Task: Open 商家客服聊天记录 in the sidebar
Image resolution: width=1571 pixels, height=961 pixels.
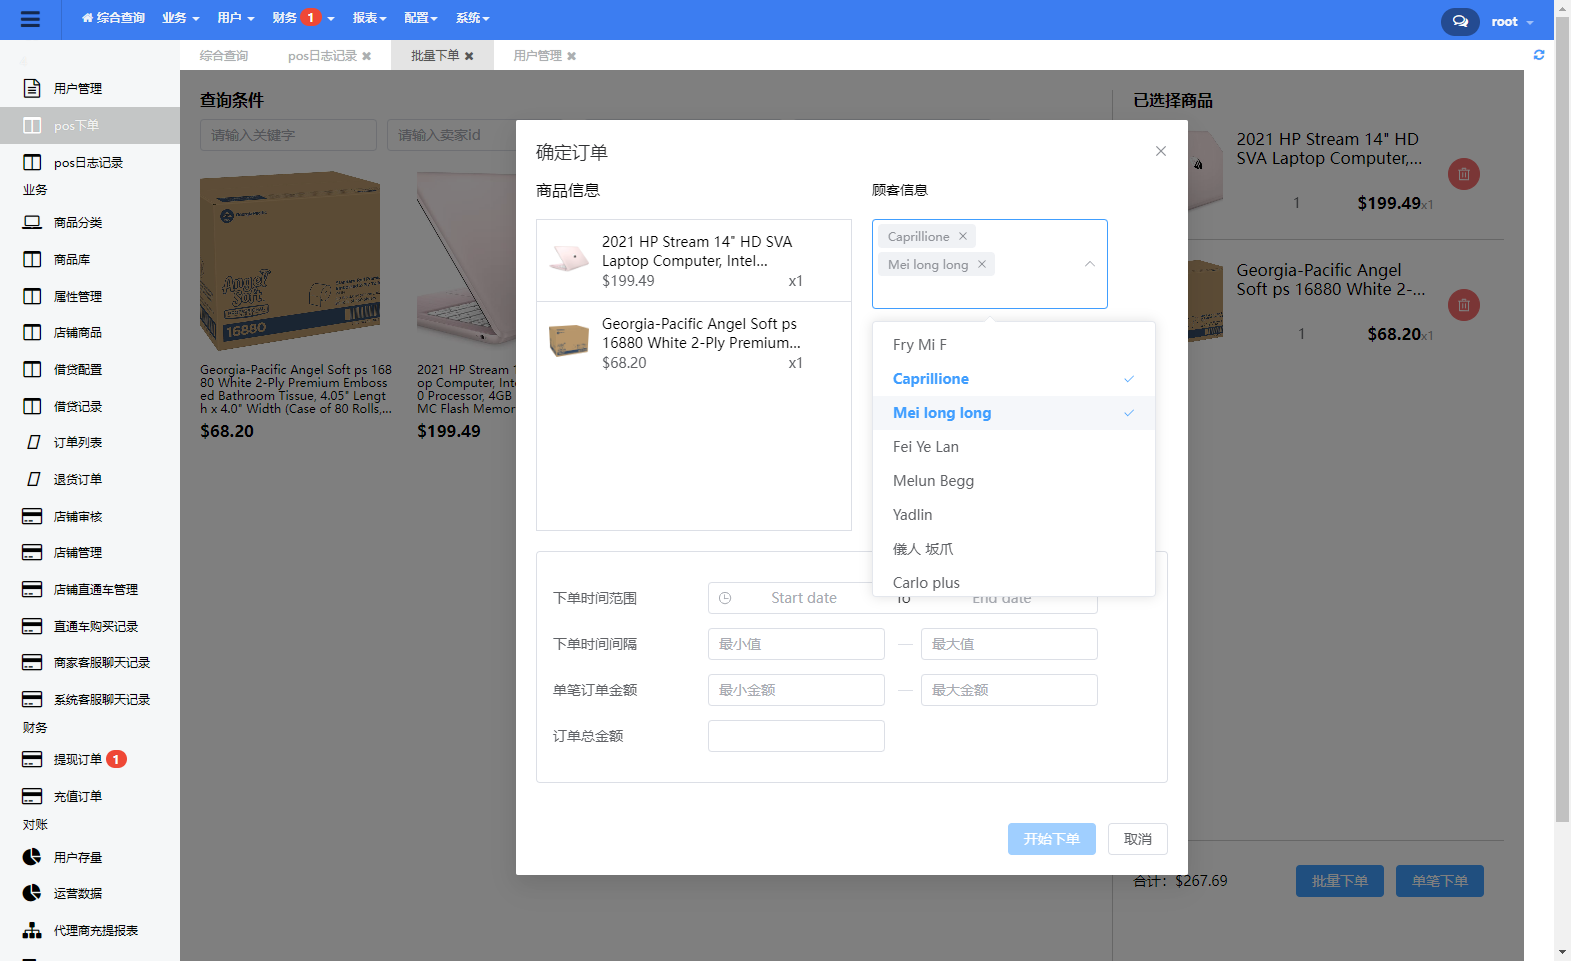Action: pyautogui.click(x=90, y=662)
